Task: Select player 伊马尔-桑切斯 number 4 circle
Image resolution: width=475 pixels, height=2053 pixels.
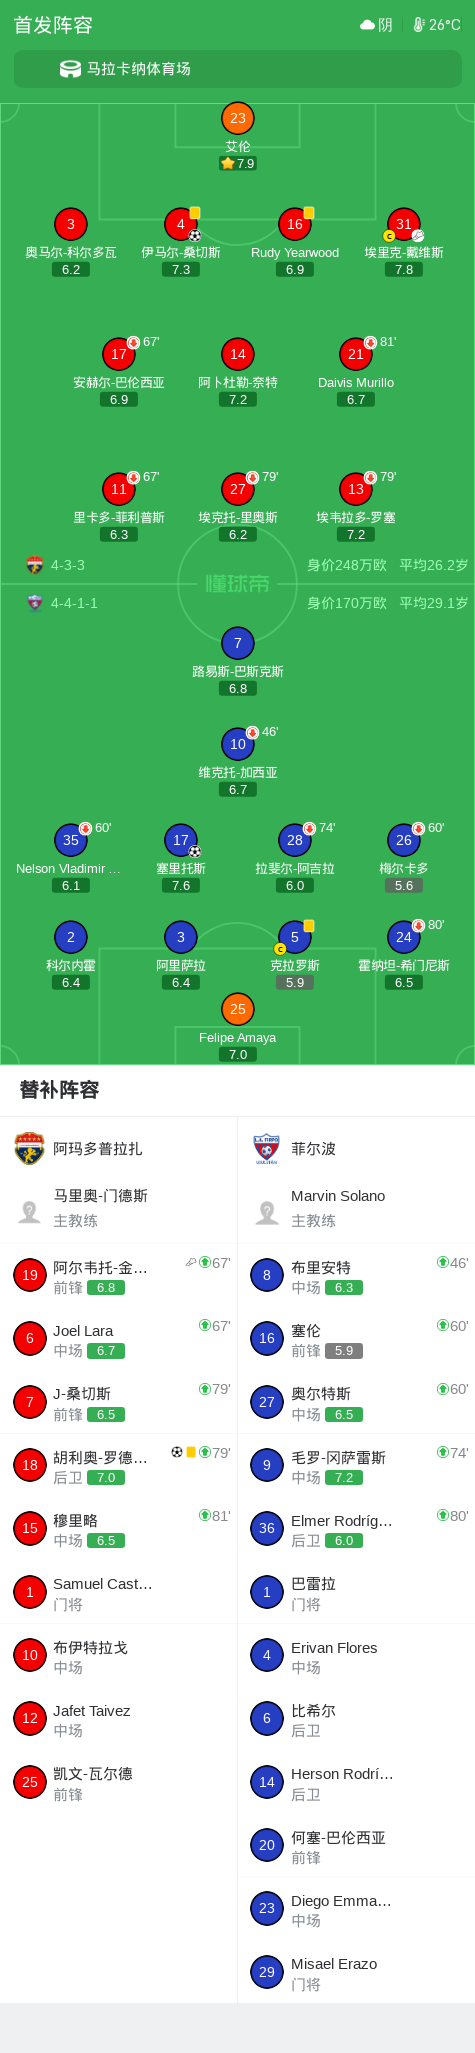Action: click(x=181, y=224)
